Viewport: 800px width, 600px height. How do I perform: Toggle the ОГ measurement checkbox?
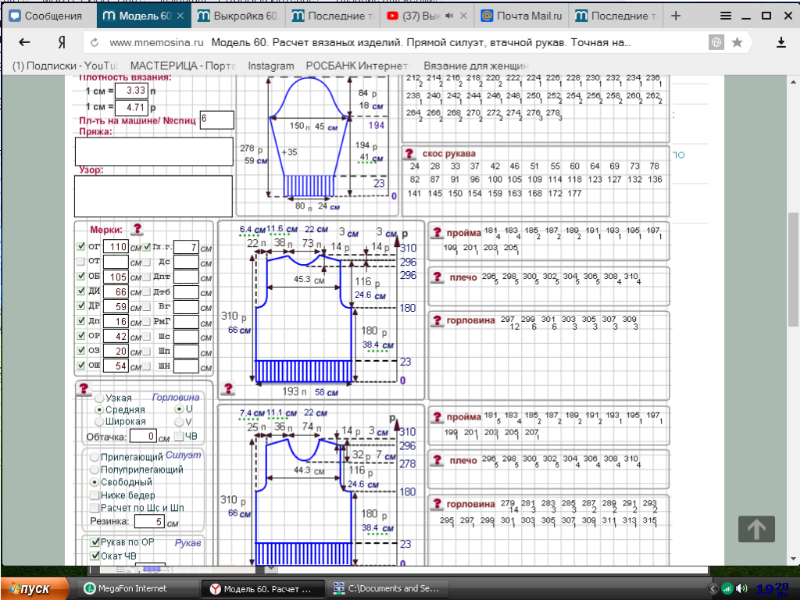point(83,246)
